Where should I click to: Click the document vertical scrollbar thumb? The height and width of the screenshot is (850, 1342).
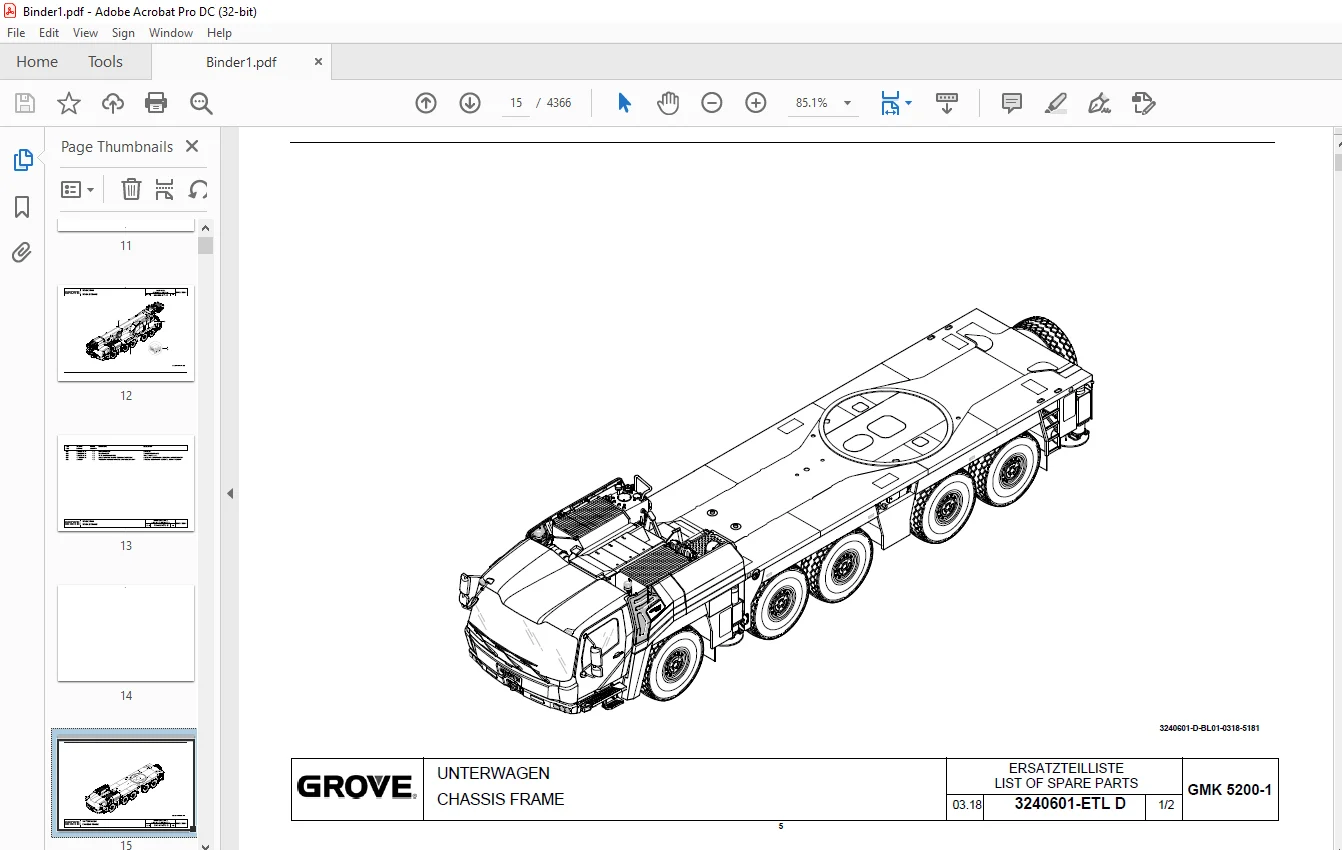pyautogui.click(x=1337, y=162)
